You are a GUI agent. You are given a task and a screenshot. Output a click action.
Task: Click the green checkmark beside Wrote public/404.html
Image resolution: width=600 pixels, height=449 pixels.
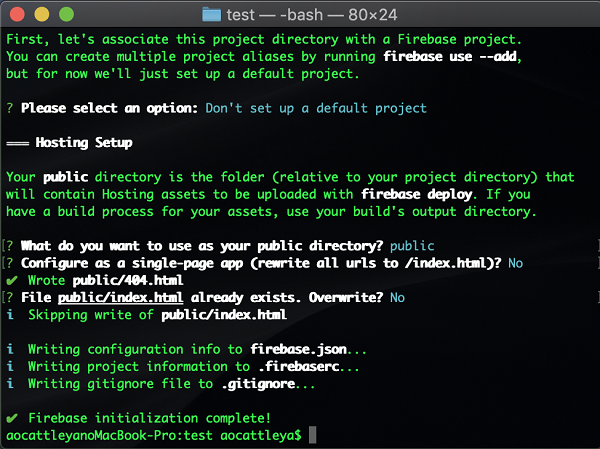tap(10, 280)
